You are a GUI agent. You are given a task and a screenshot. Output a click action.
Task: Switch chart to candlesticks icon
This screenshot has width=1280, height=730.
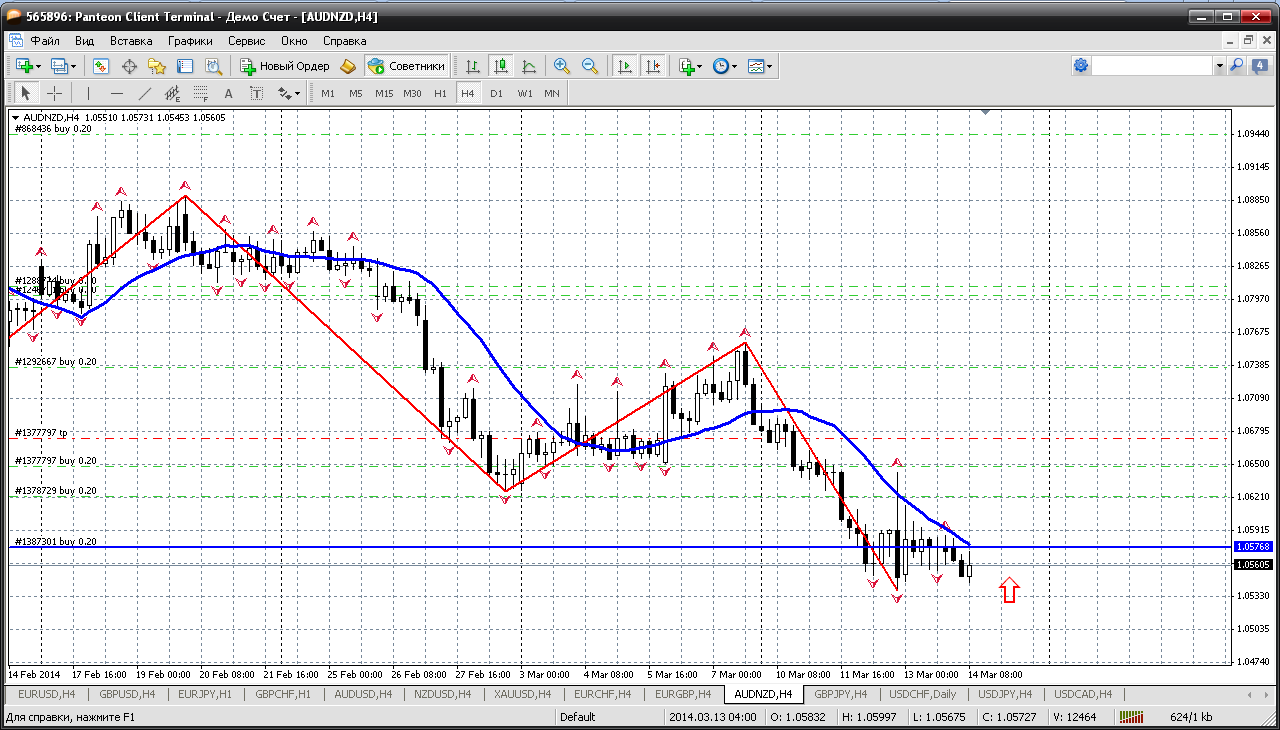(x=501, y=66)
